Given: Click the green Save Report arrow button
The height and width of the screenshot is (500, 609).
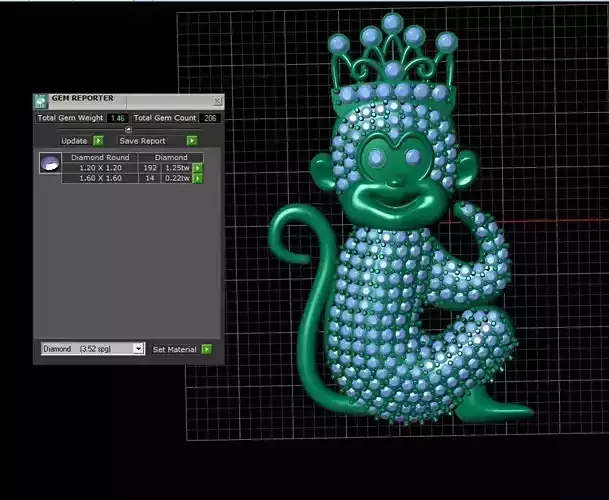Looking at the screenshot, I should [192, 141].
